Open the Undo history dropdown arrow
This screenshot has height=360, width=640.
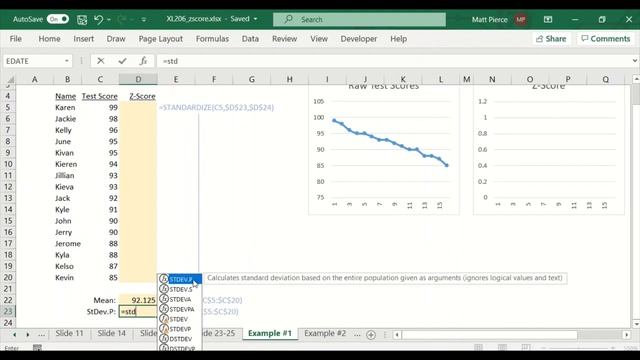pyautogui.click(x=109, y=19)
